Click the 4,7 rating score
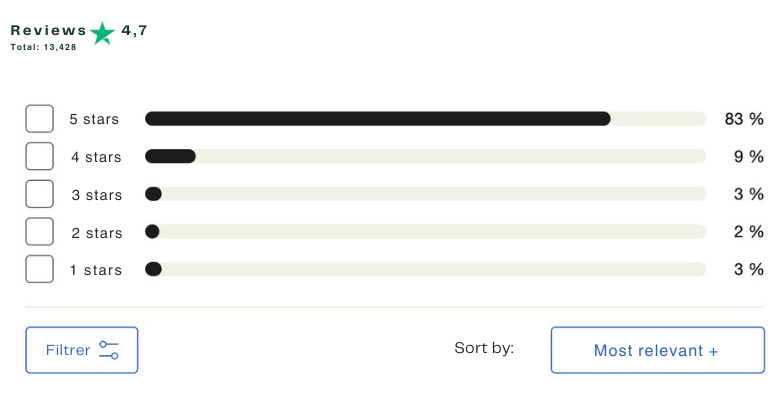Viewport: 782px width, 397px height. [x=134, y=31]
